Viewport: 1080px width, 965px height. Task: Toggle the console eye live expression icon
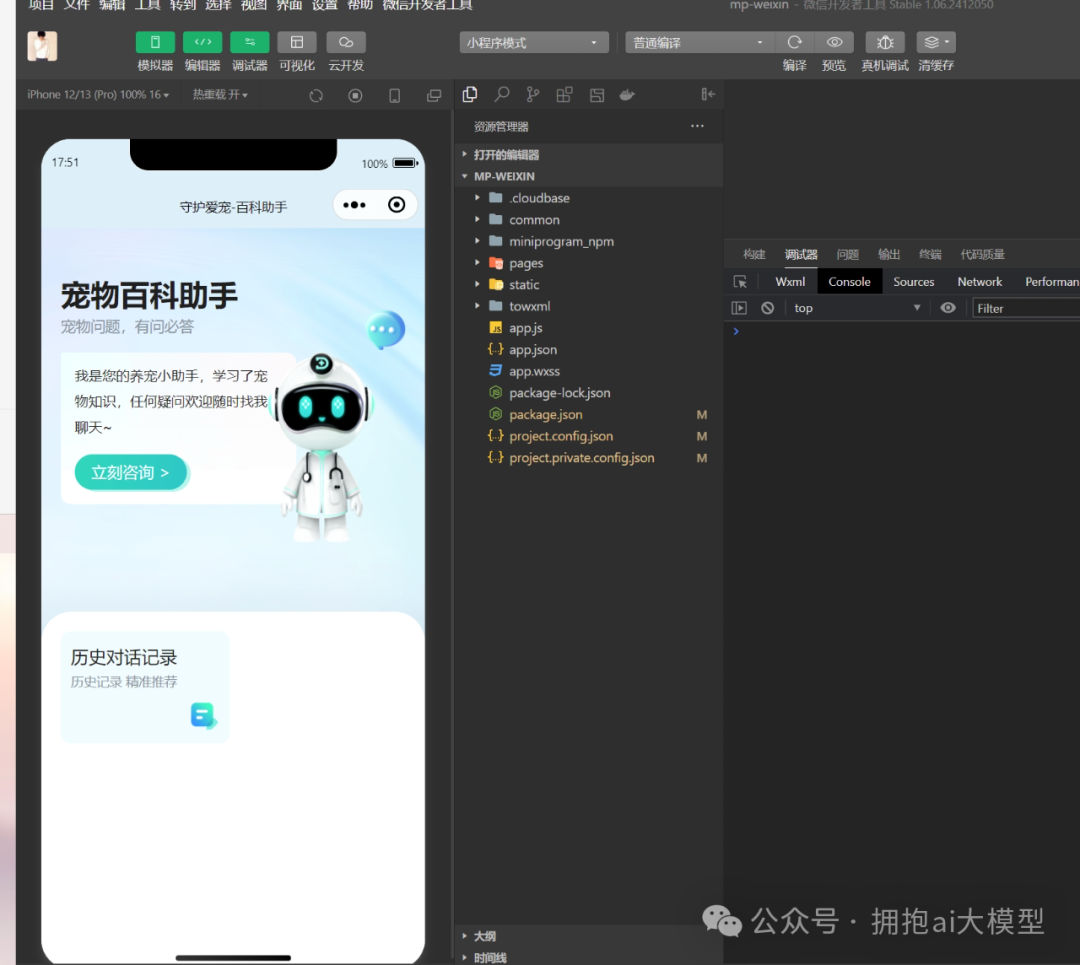click(x=948, y=308)
